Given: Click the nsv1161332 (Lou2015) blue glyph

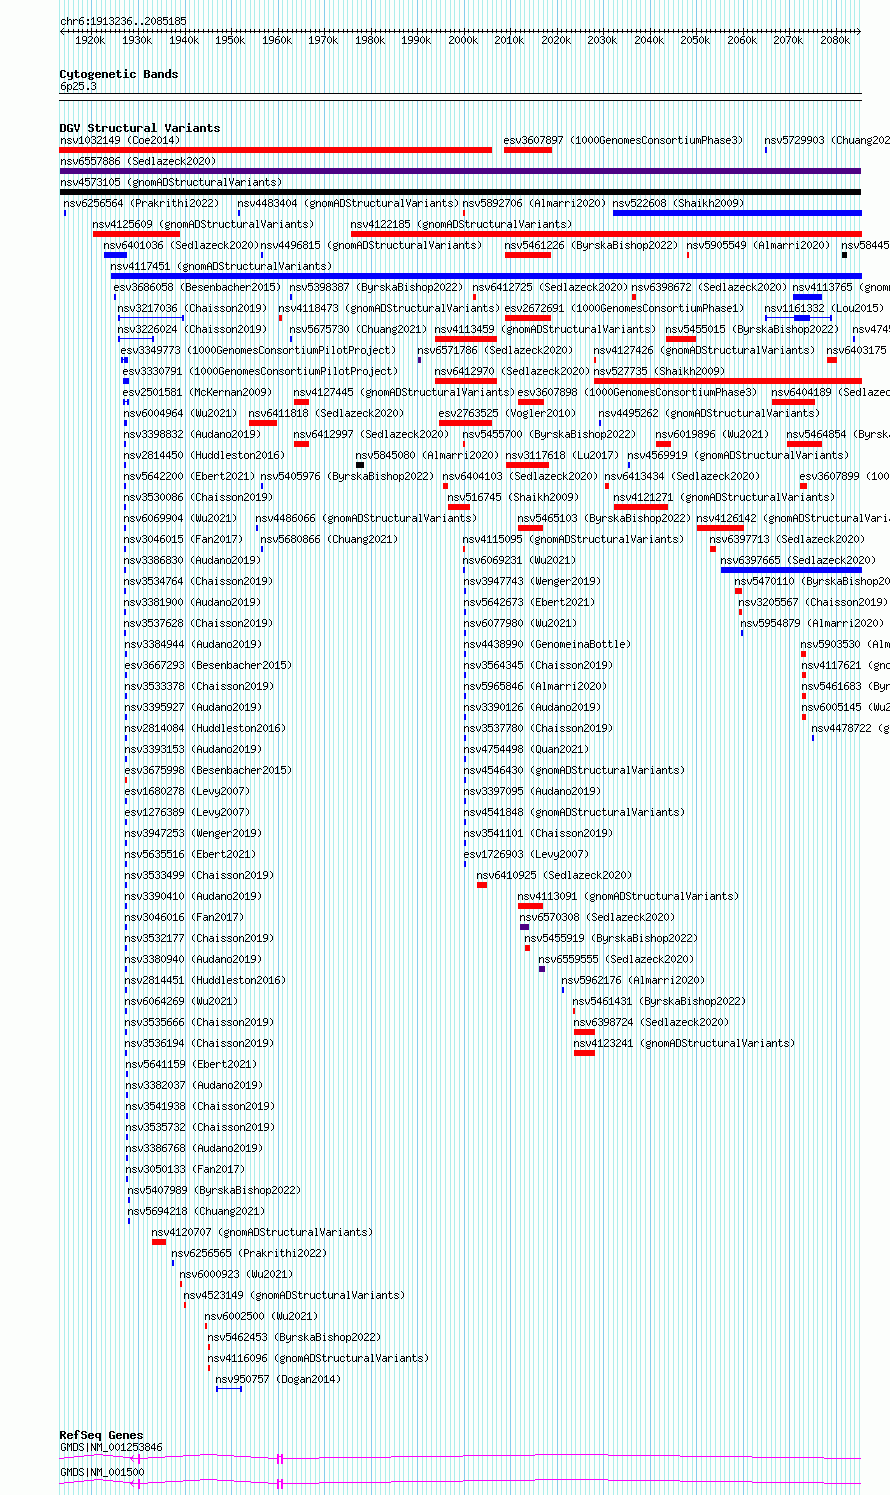Looking at the screenshot, I should tap(798, 318).
